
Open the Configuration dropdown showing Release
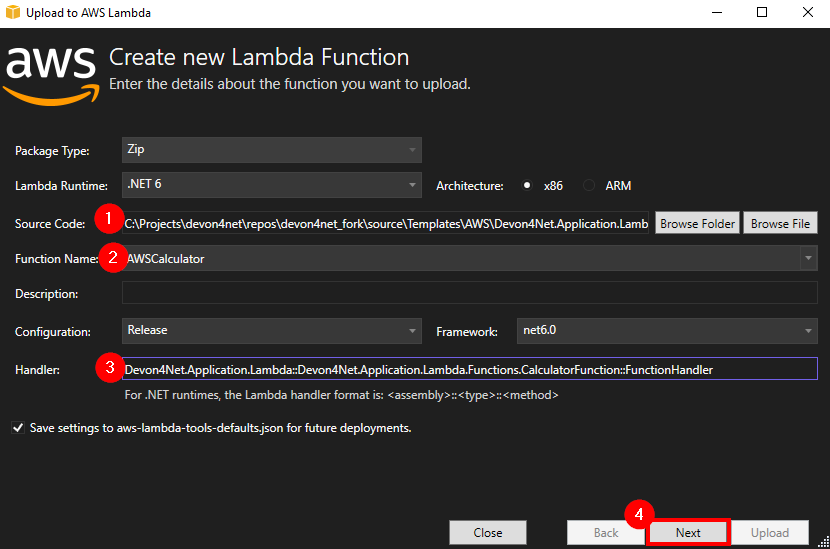[x=272, y=331]
